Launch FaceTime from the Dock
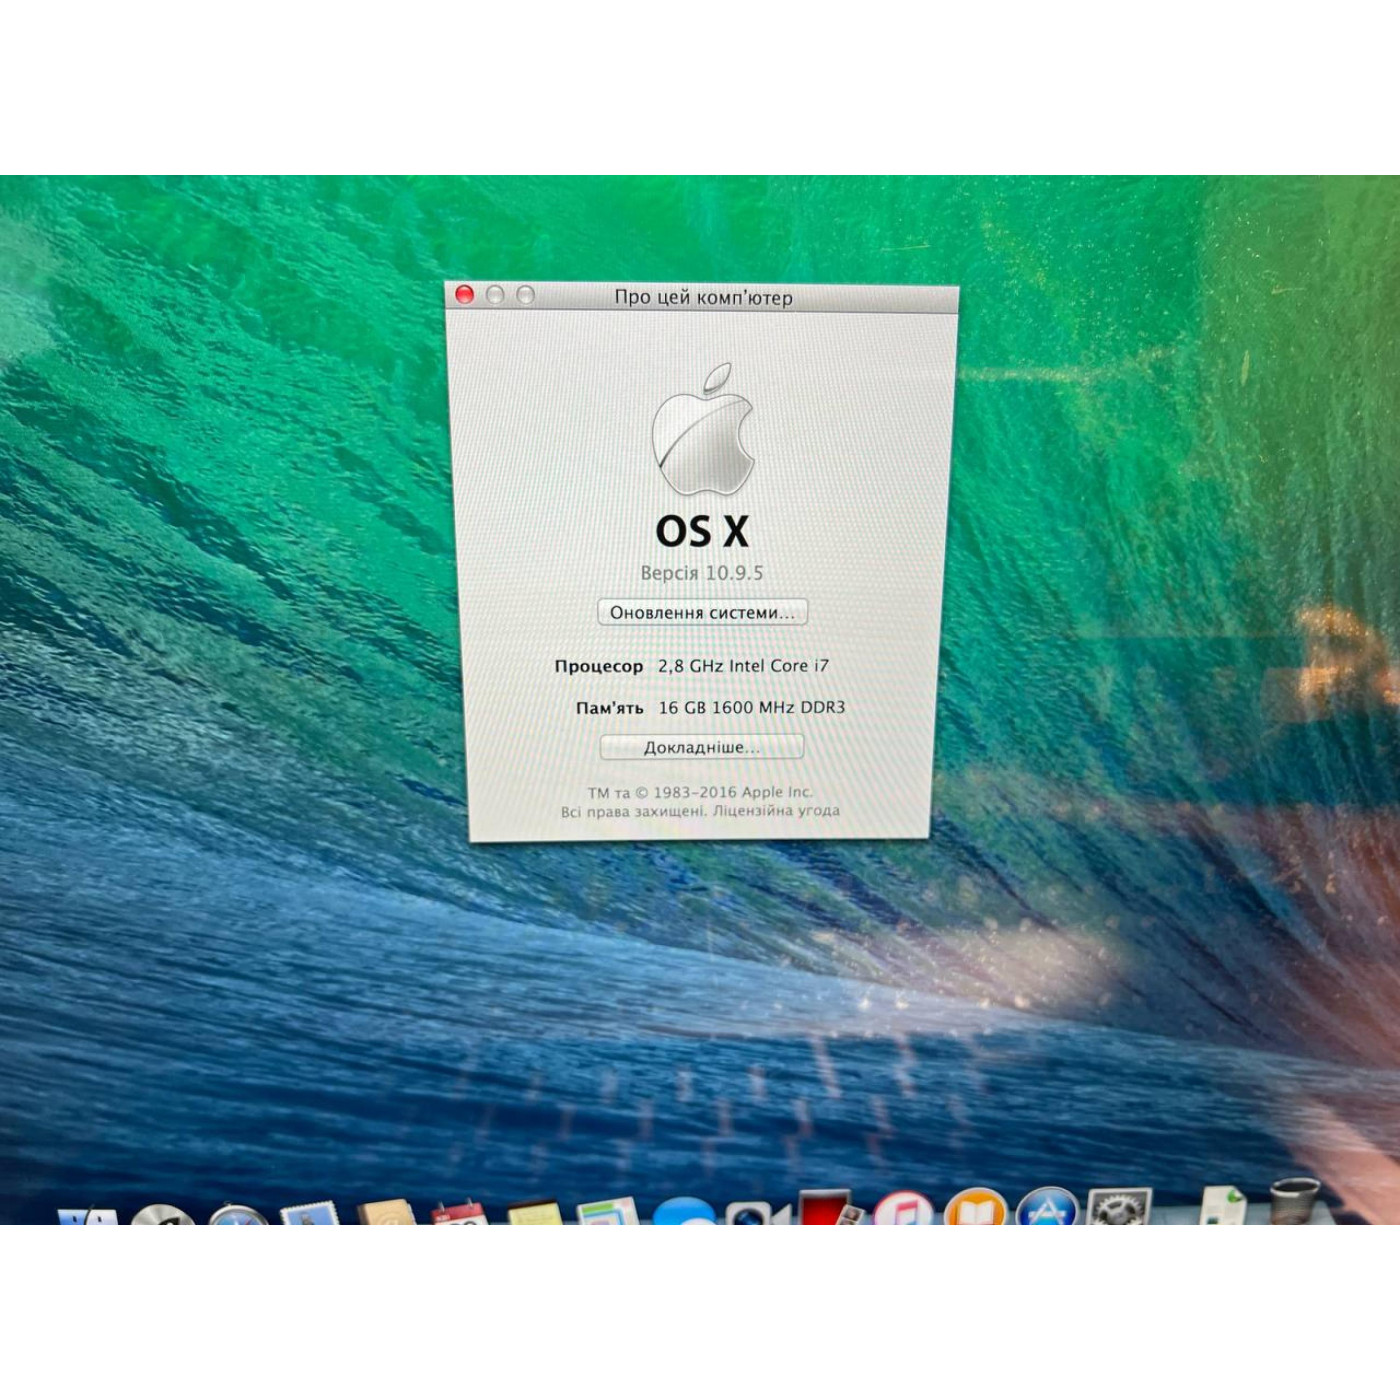This screenshot has width=1400, height=1400. pyautogui.click(x=757, y=1213)
